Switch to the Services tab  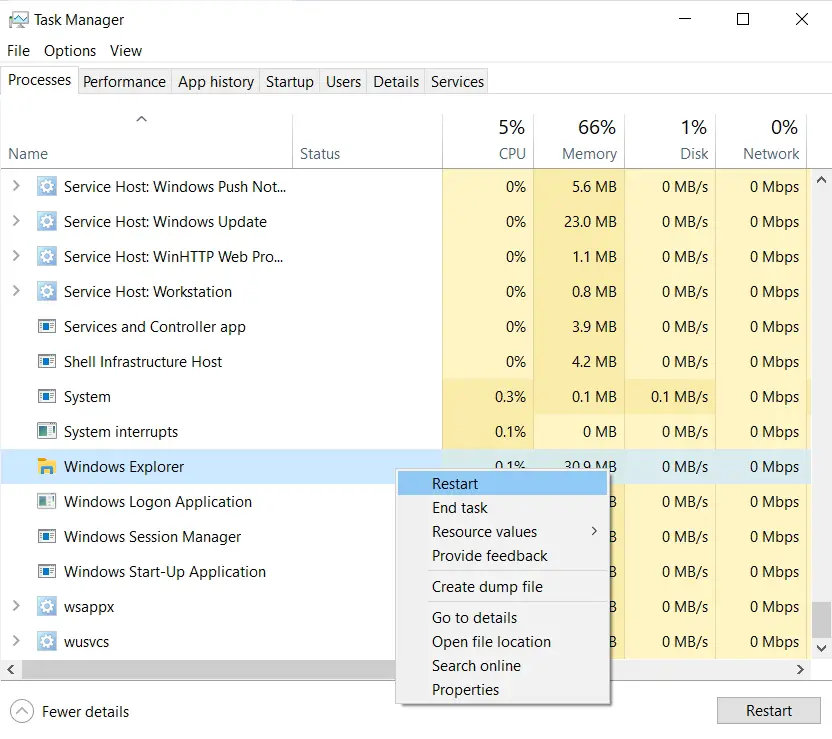pos(457,82)
